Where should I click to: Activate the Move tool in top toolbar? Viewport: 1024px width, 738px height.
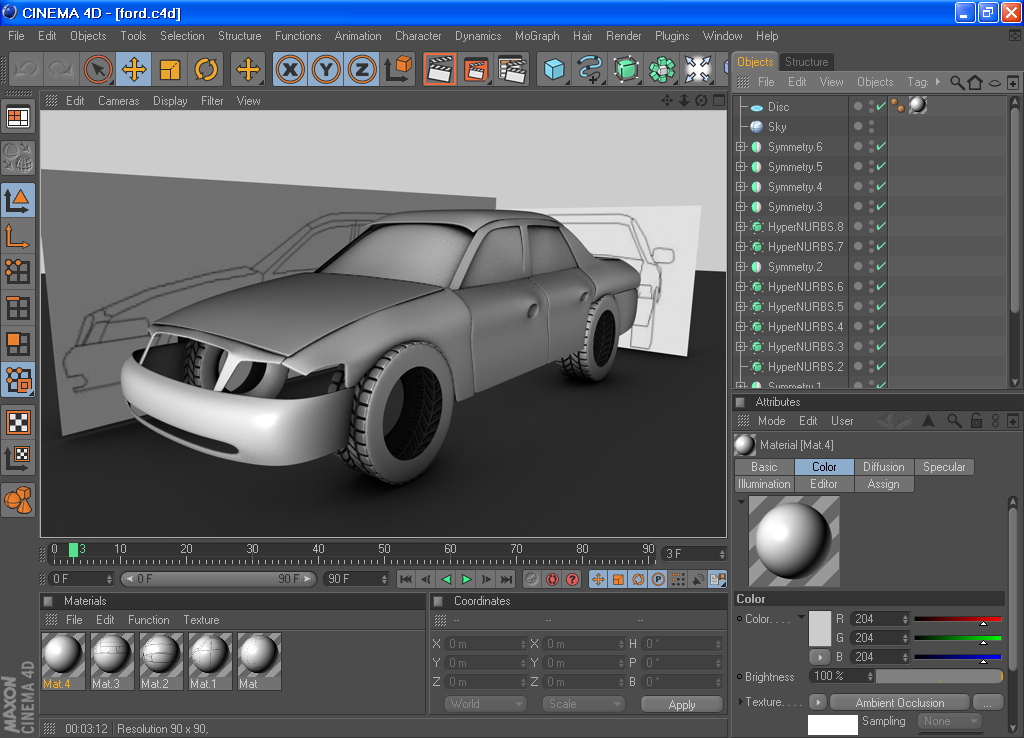(x=134, y=69)
